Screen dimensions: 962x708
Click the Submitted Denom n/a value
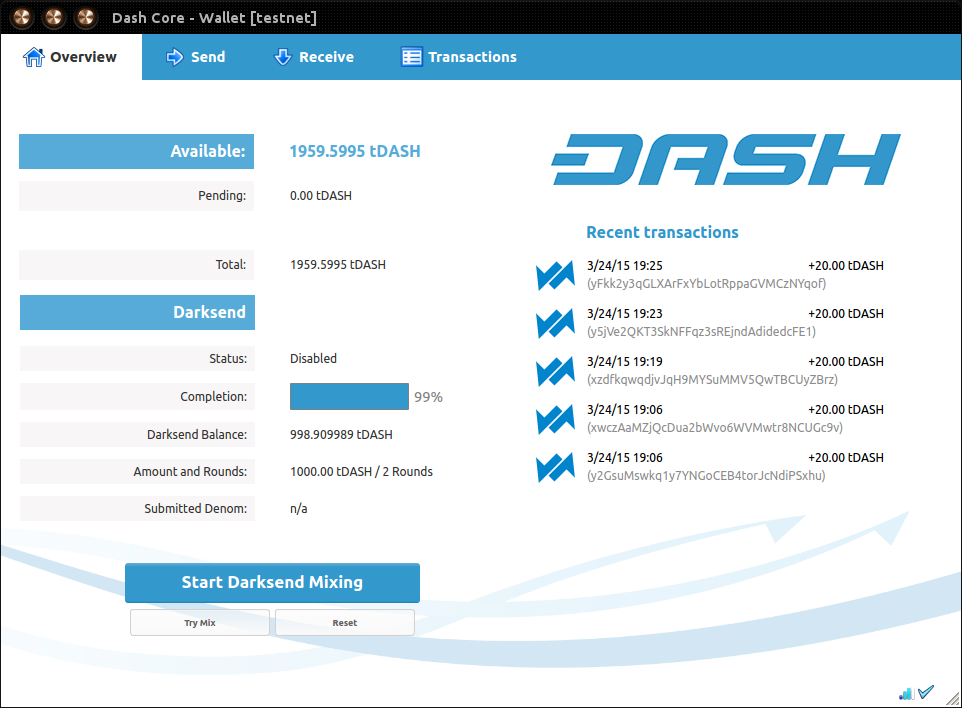pos(299,509)
